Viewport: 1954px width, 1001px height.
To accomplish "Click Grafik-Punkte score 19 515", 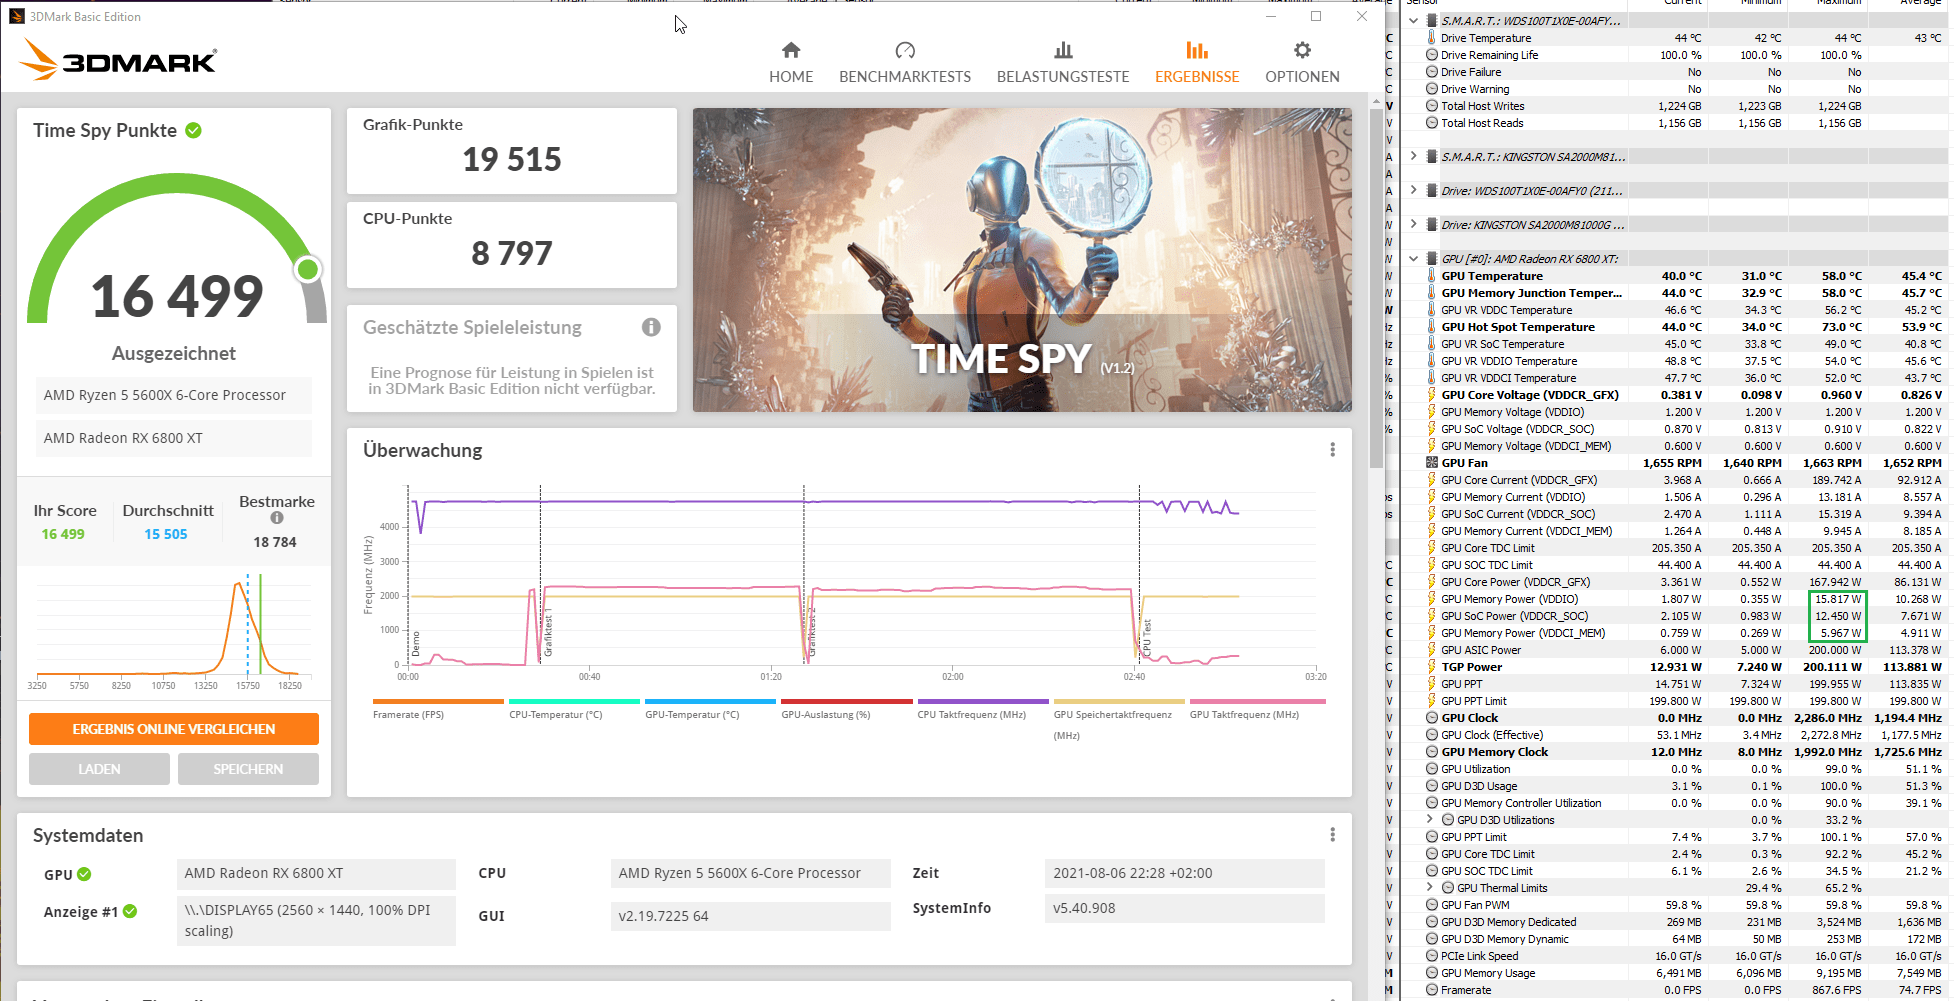I will click(x=512, y=159).
